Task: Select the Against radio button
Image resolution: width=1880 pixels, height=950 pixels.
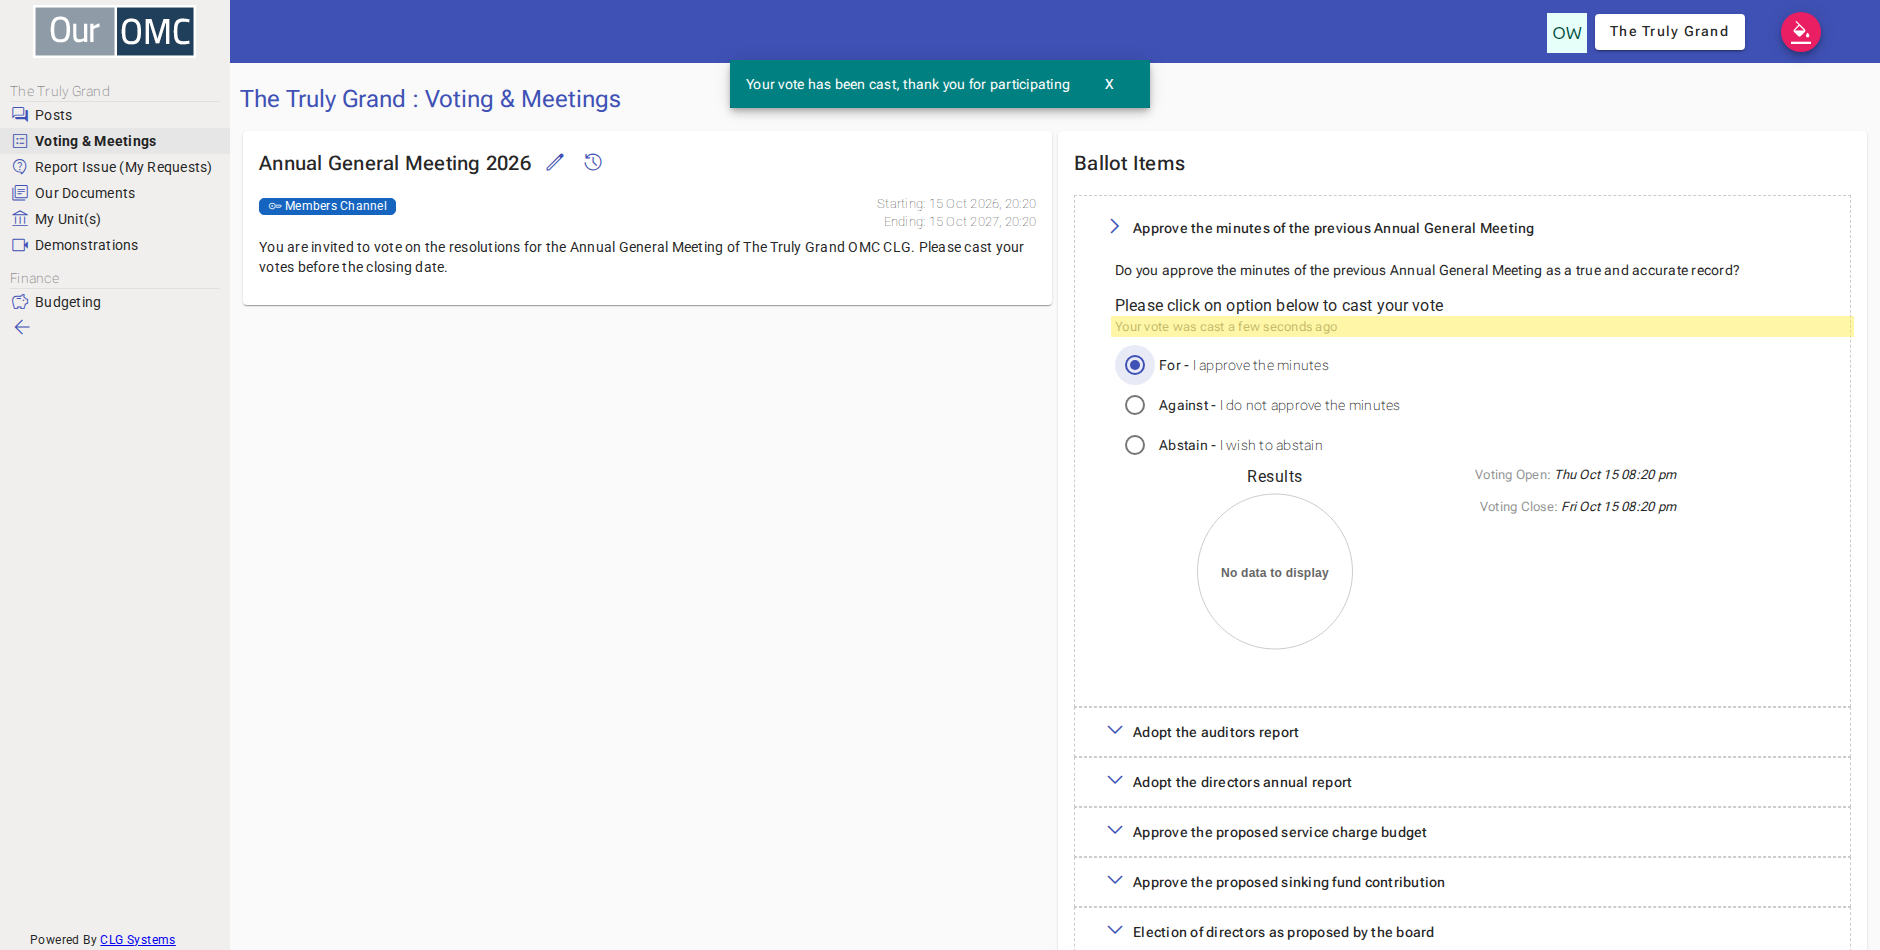Action: 1135,405
